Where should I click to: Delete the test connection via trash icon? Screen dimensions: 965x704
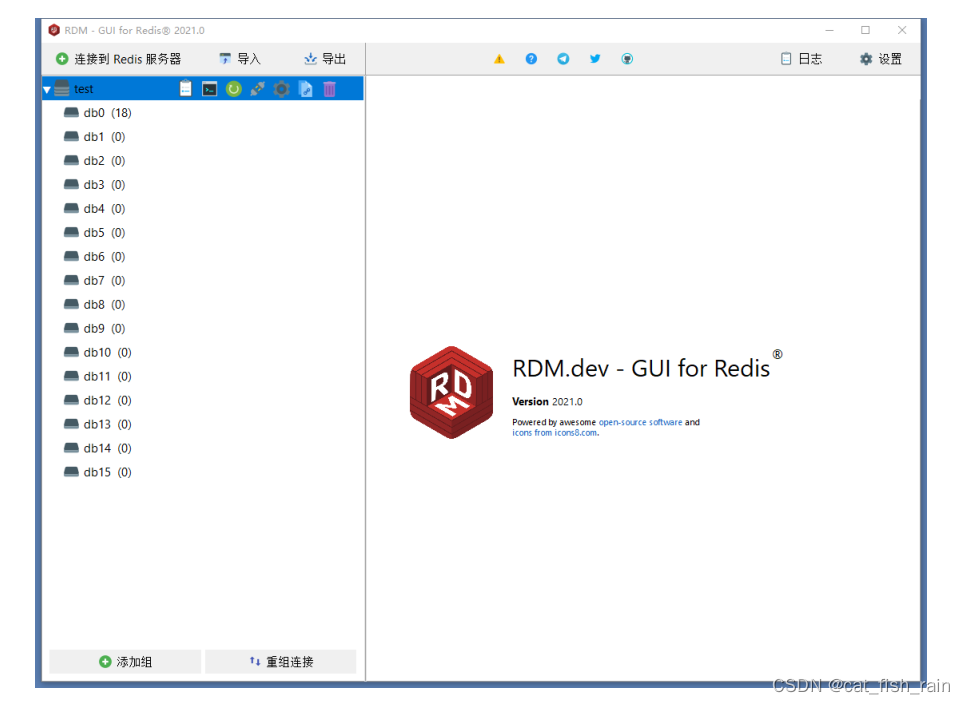329,88
